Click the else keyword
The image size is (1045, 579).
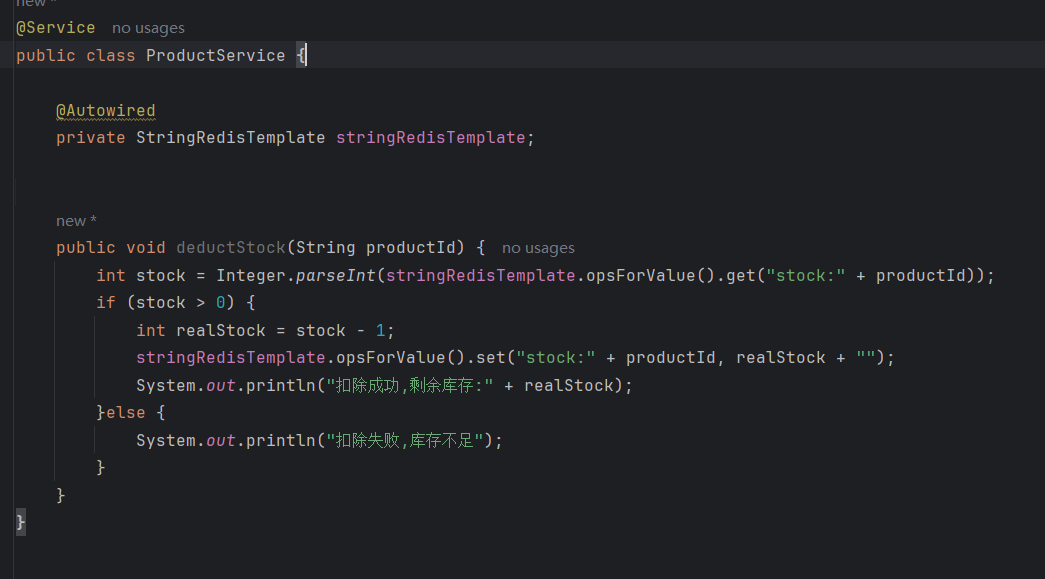125,413
